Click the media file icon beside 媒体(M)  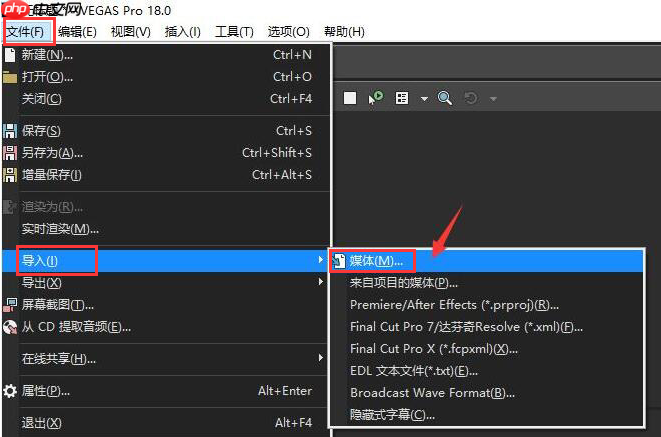(339, 261)
